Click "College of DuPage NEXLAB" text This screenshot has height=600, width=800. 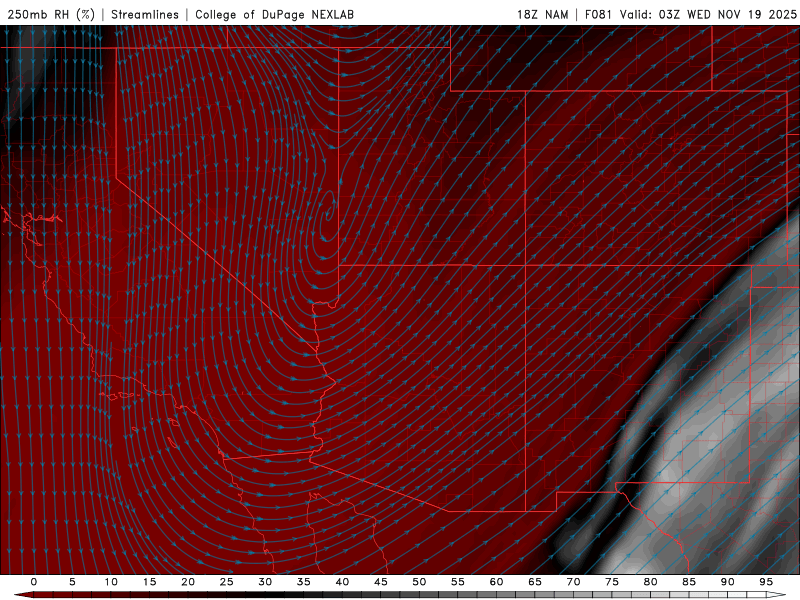(x=274, y=14)
